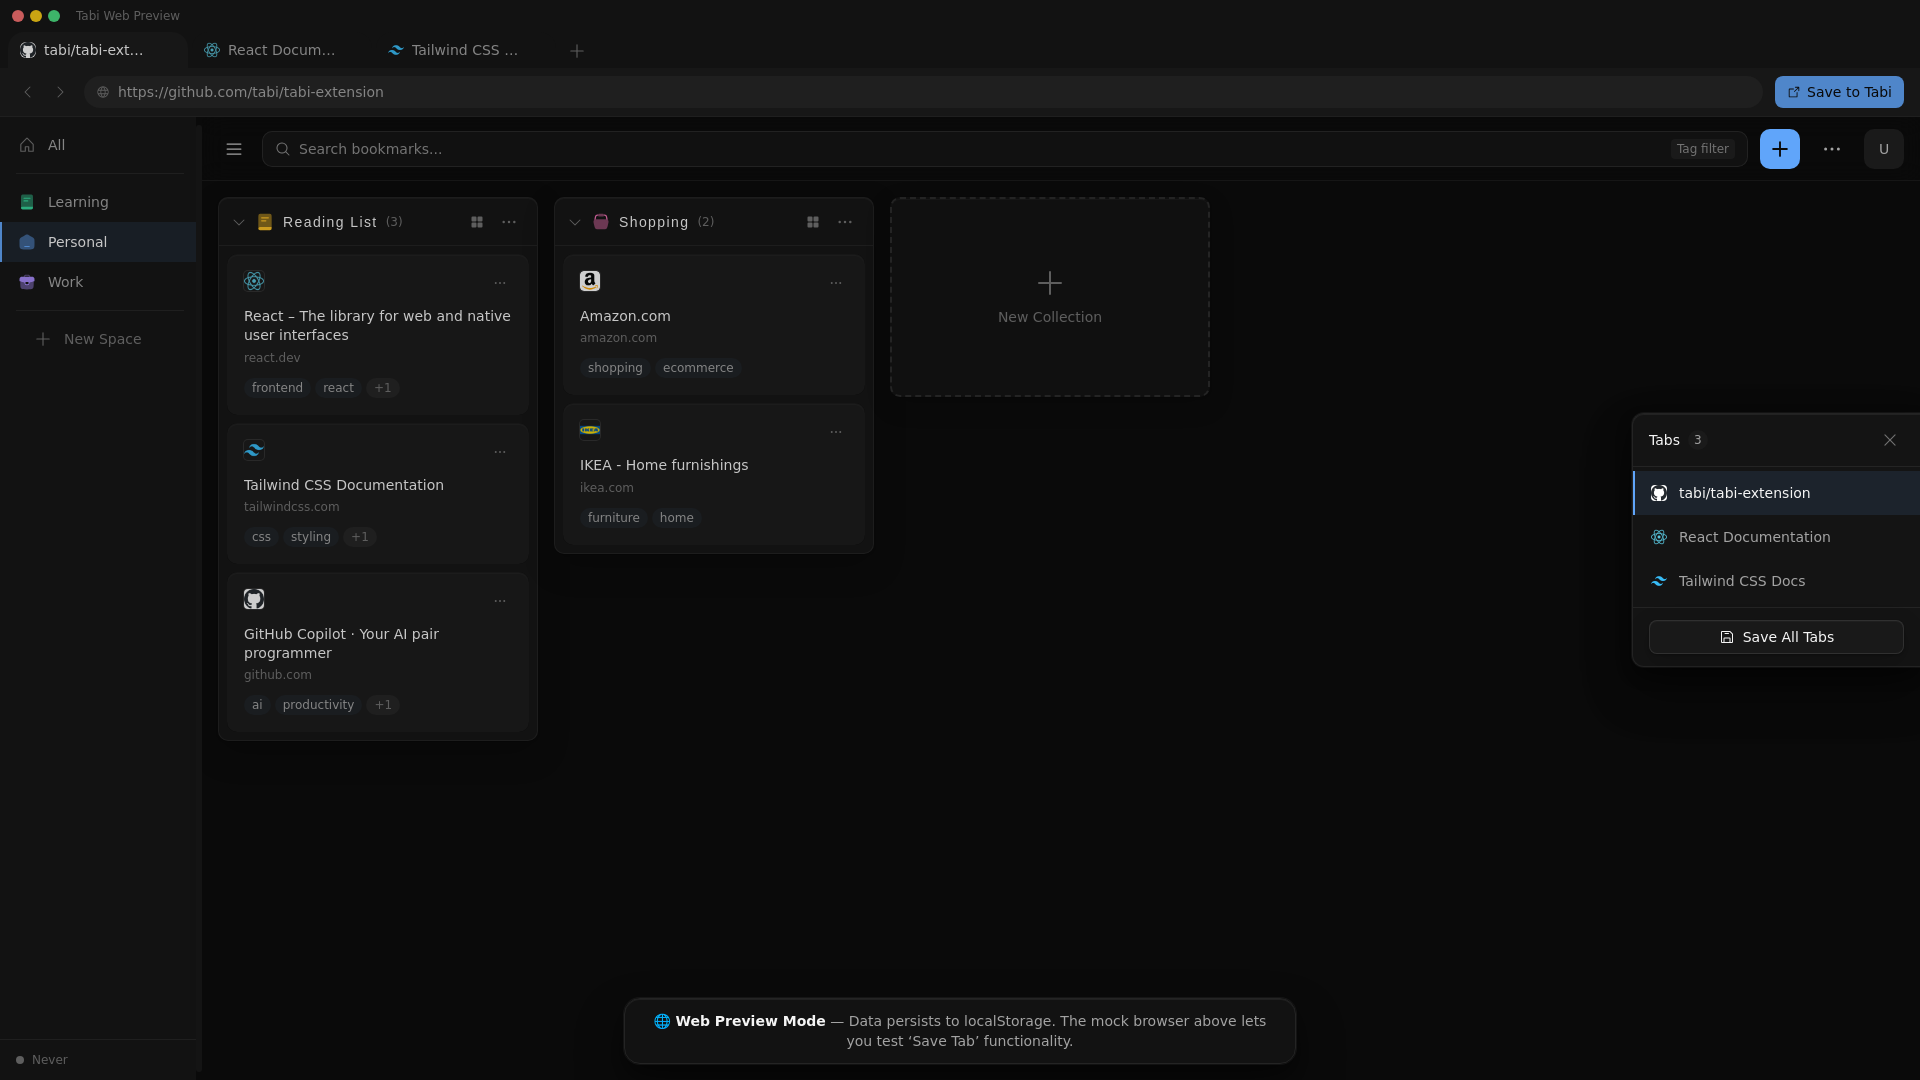Select tabi/tabi-extension in Tabs panel
Screen dimensions: 1920x1080
coord(1776,493)
